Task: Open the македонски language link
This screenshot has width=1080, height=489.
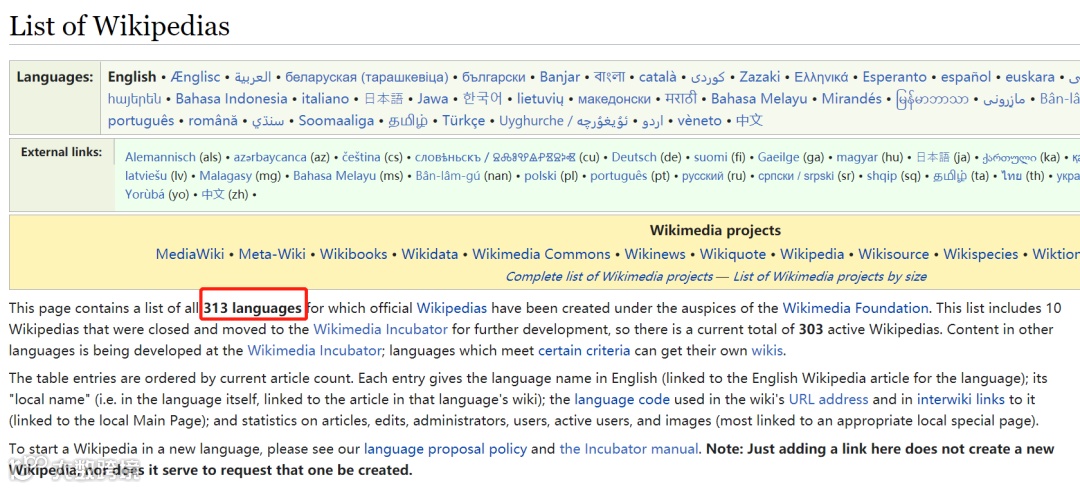Action: point(614,98)
